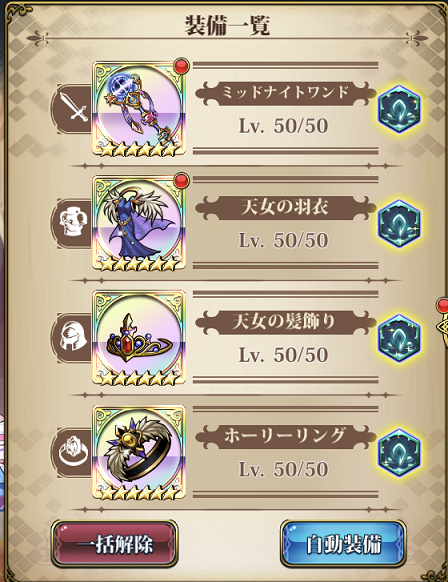Click the helmet slot icon

point(73,337)
